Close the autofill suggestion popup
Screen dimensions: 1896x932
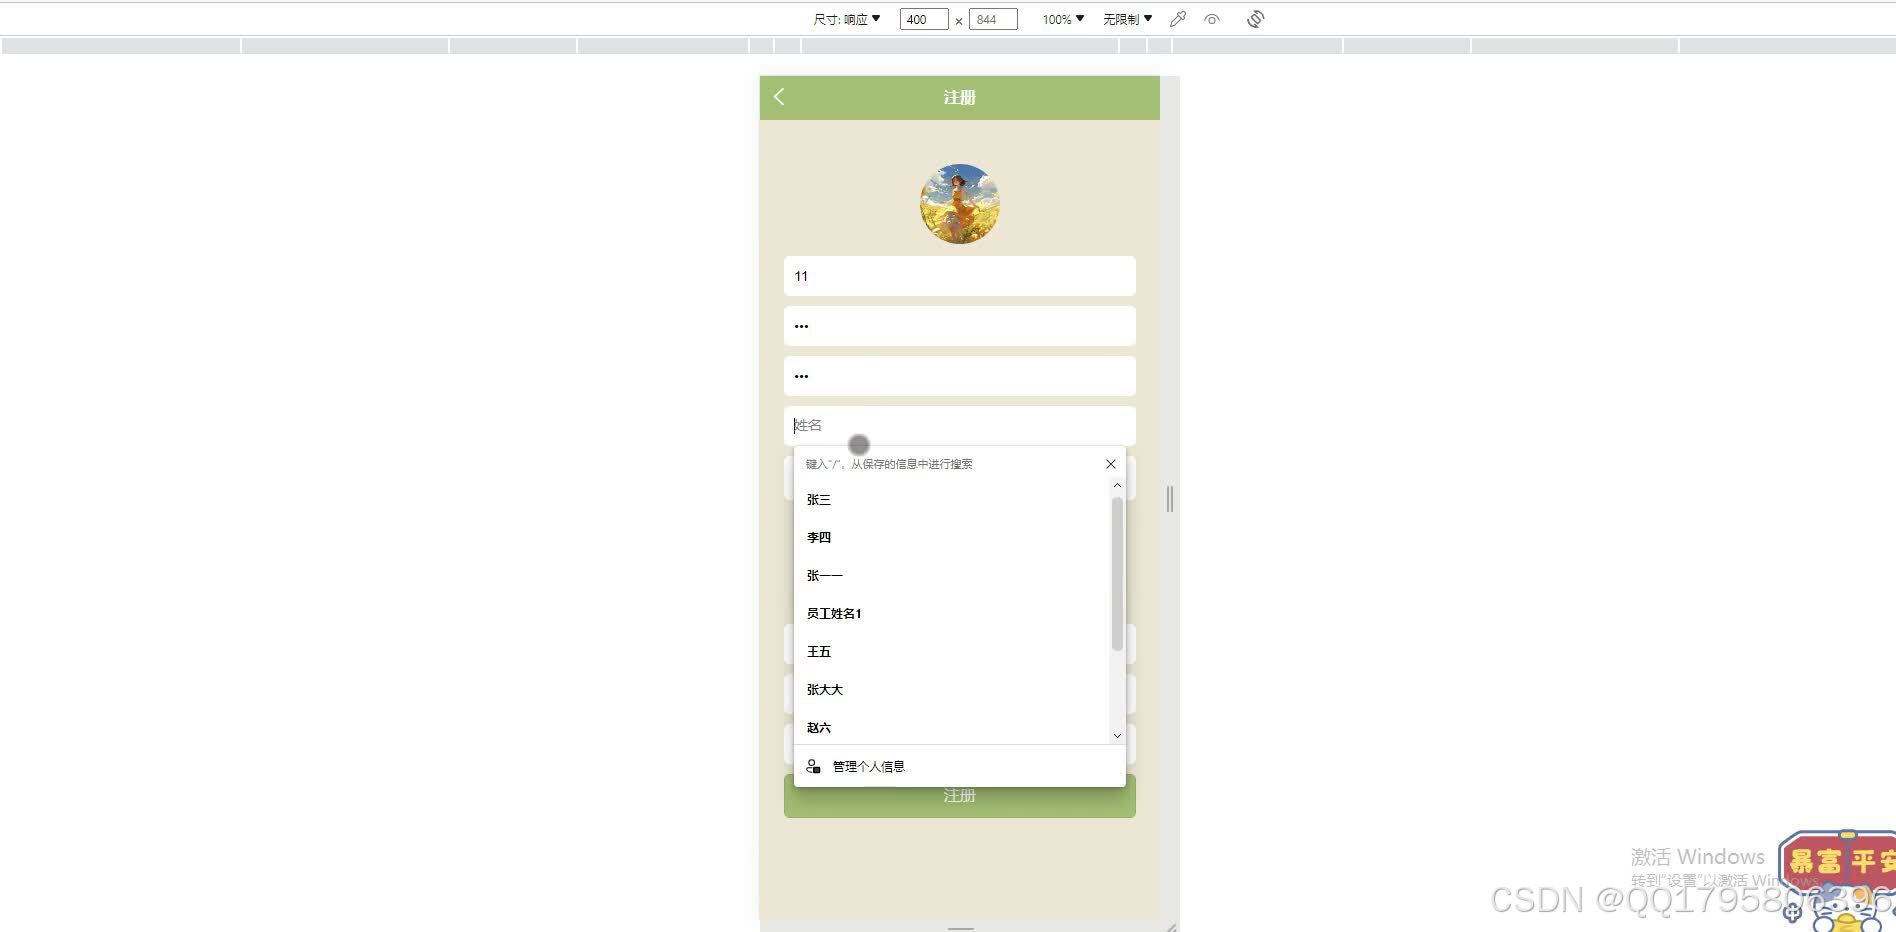point(1110,463)
